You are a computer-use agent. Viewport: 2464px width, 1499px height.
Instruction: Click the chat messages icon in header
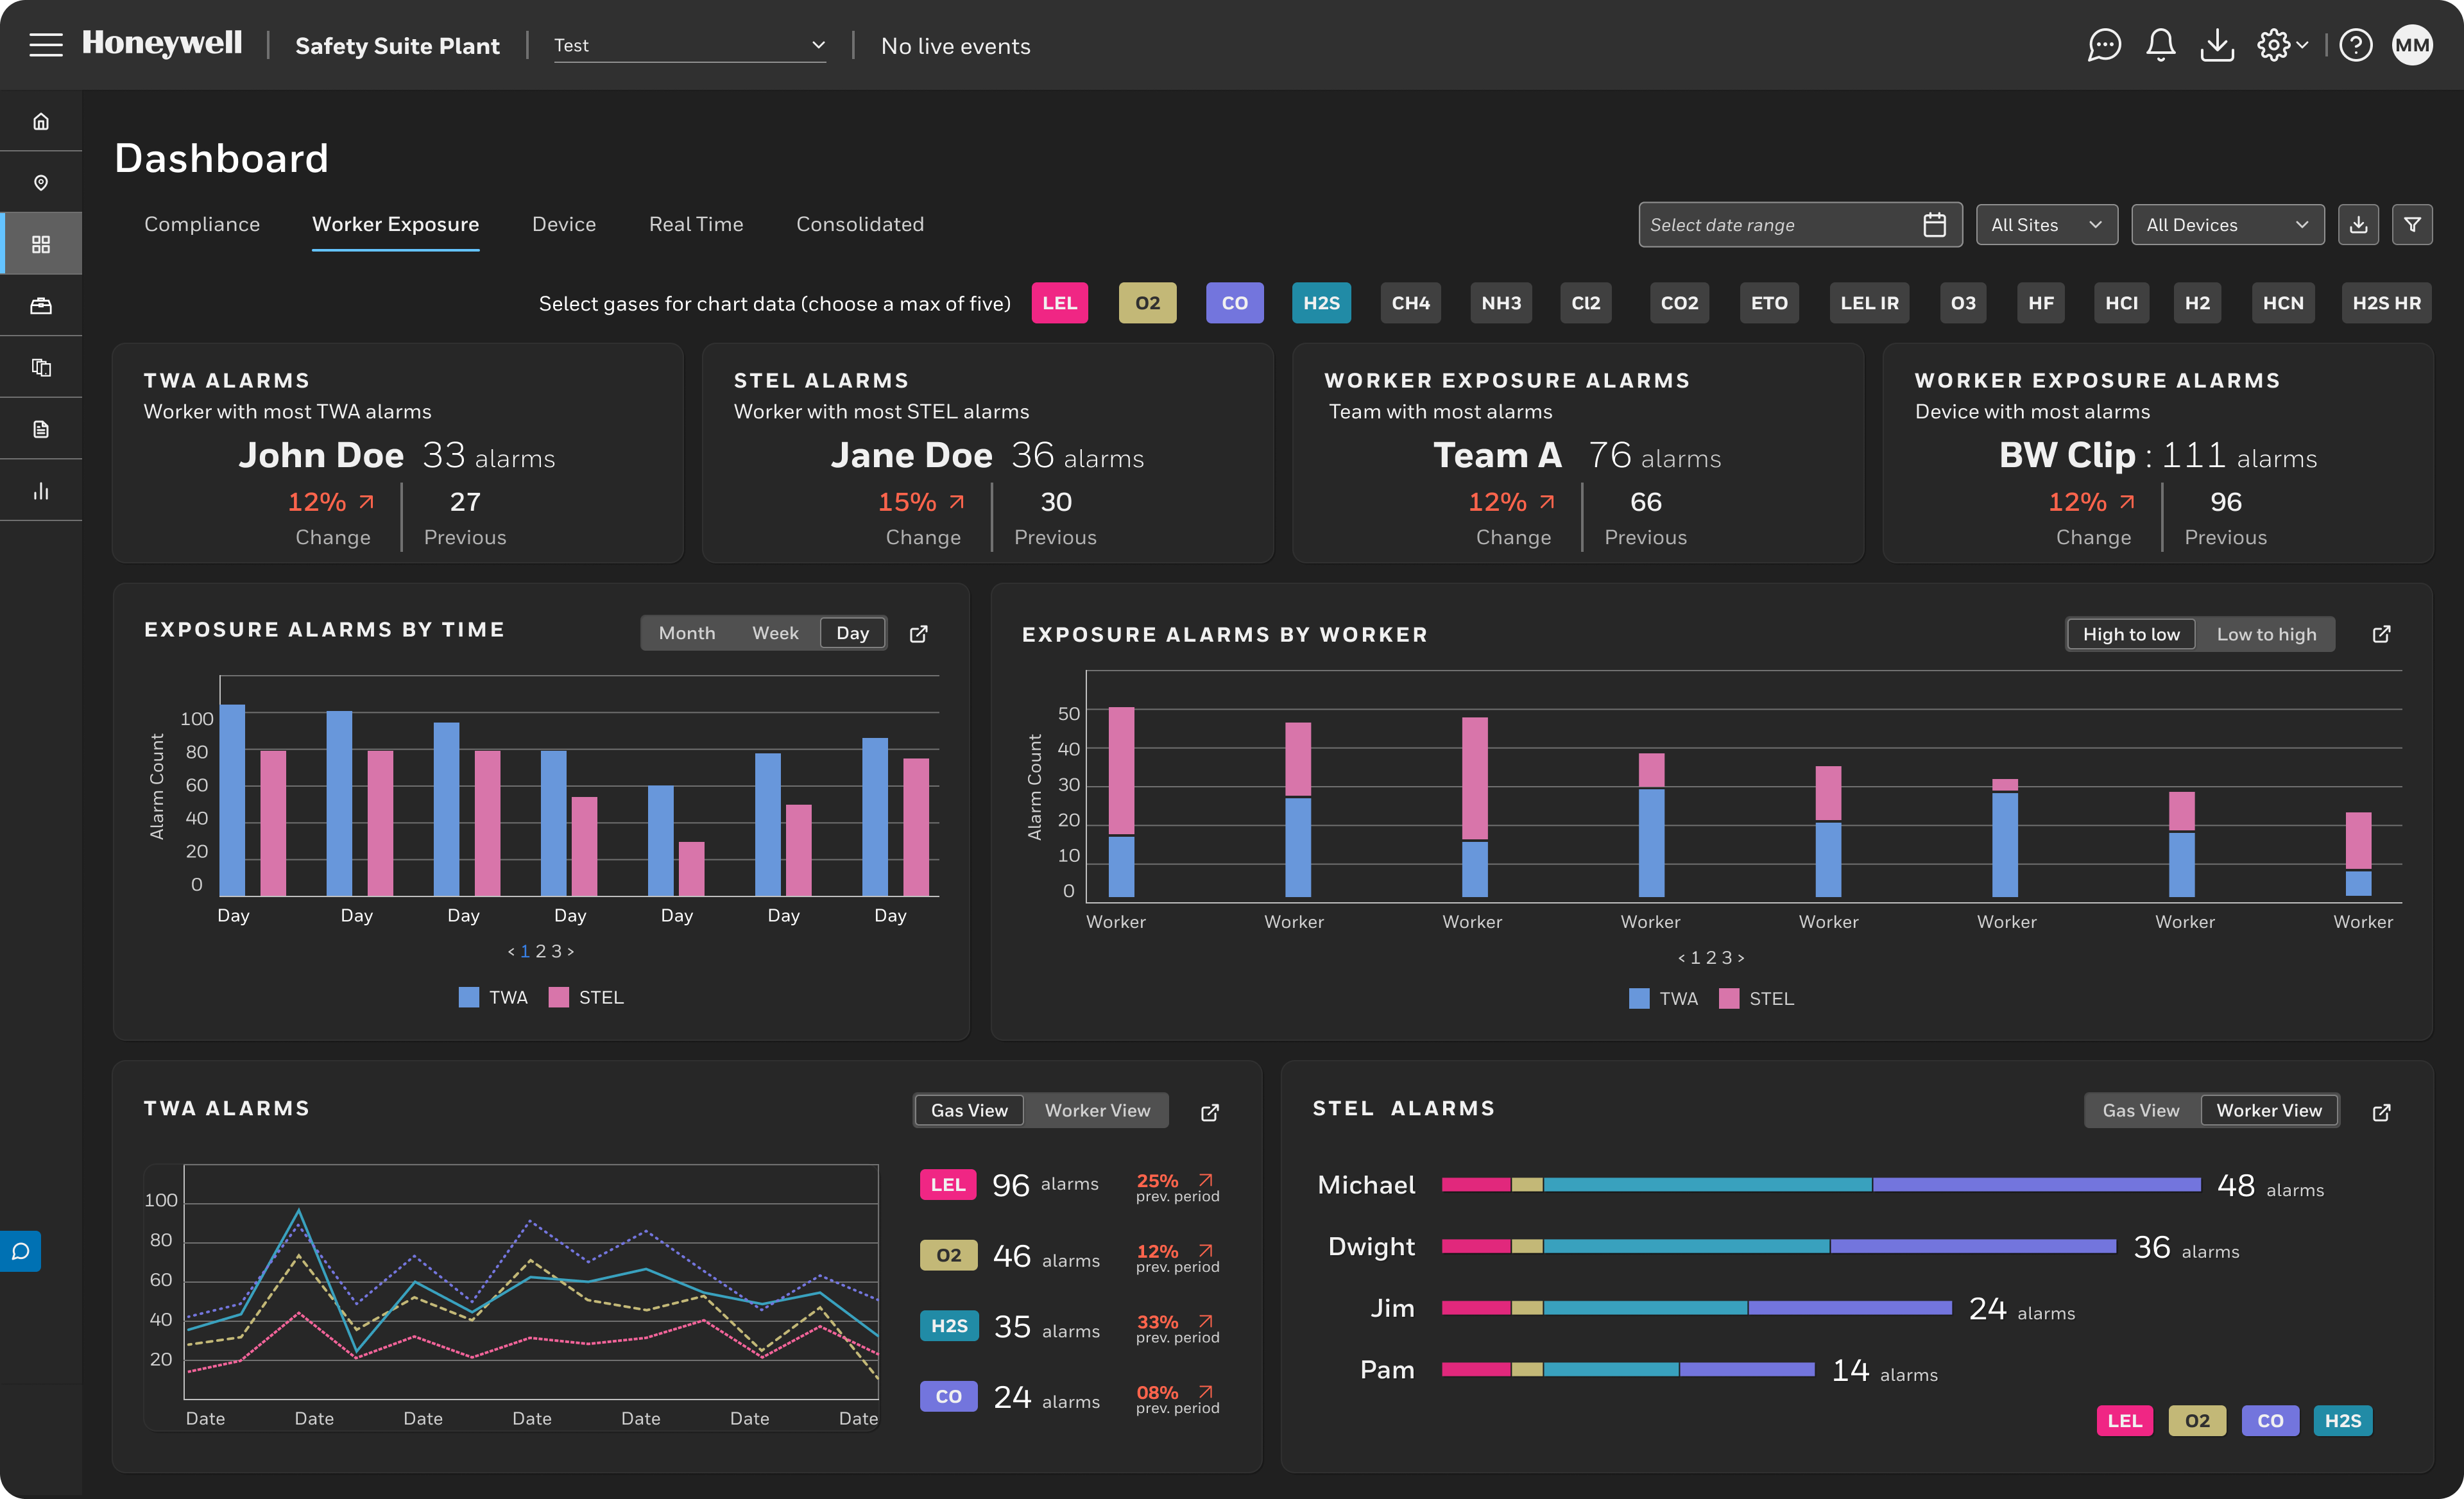(x=2104, y=45)
